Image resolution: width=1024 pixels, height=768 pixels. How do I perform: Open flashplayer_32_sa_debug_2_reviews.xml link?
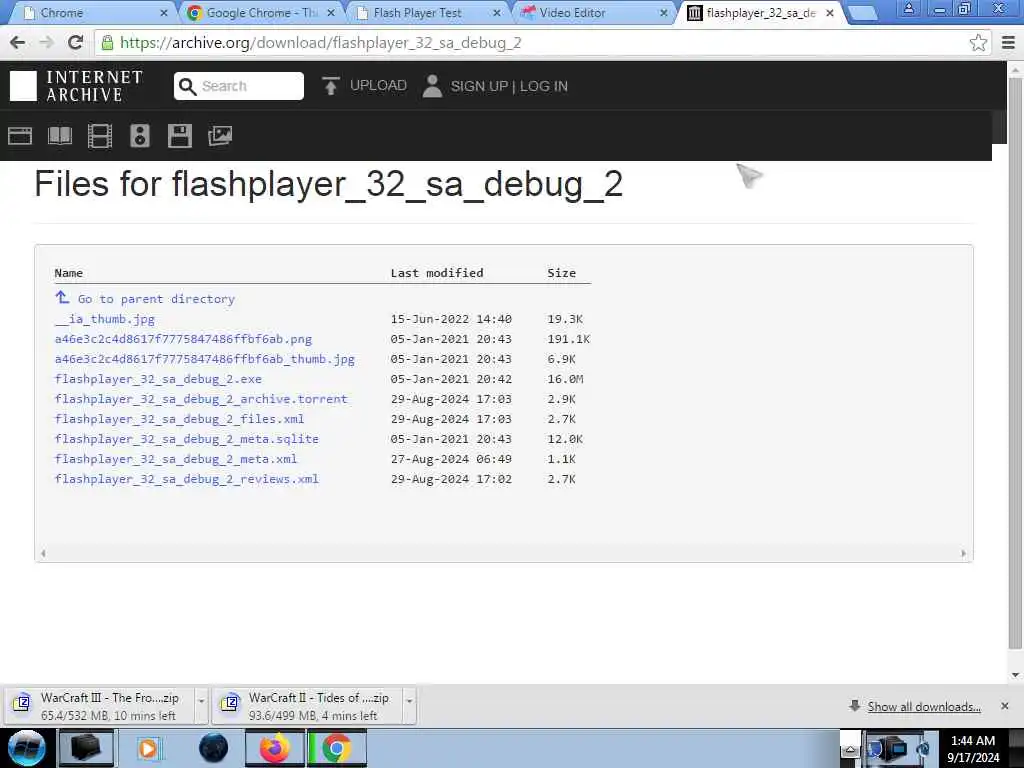pyautogui.click(x=187, y=479)
